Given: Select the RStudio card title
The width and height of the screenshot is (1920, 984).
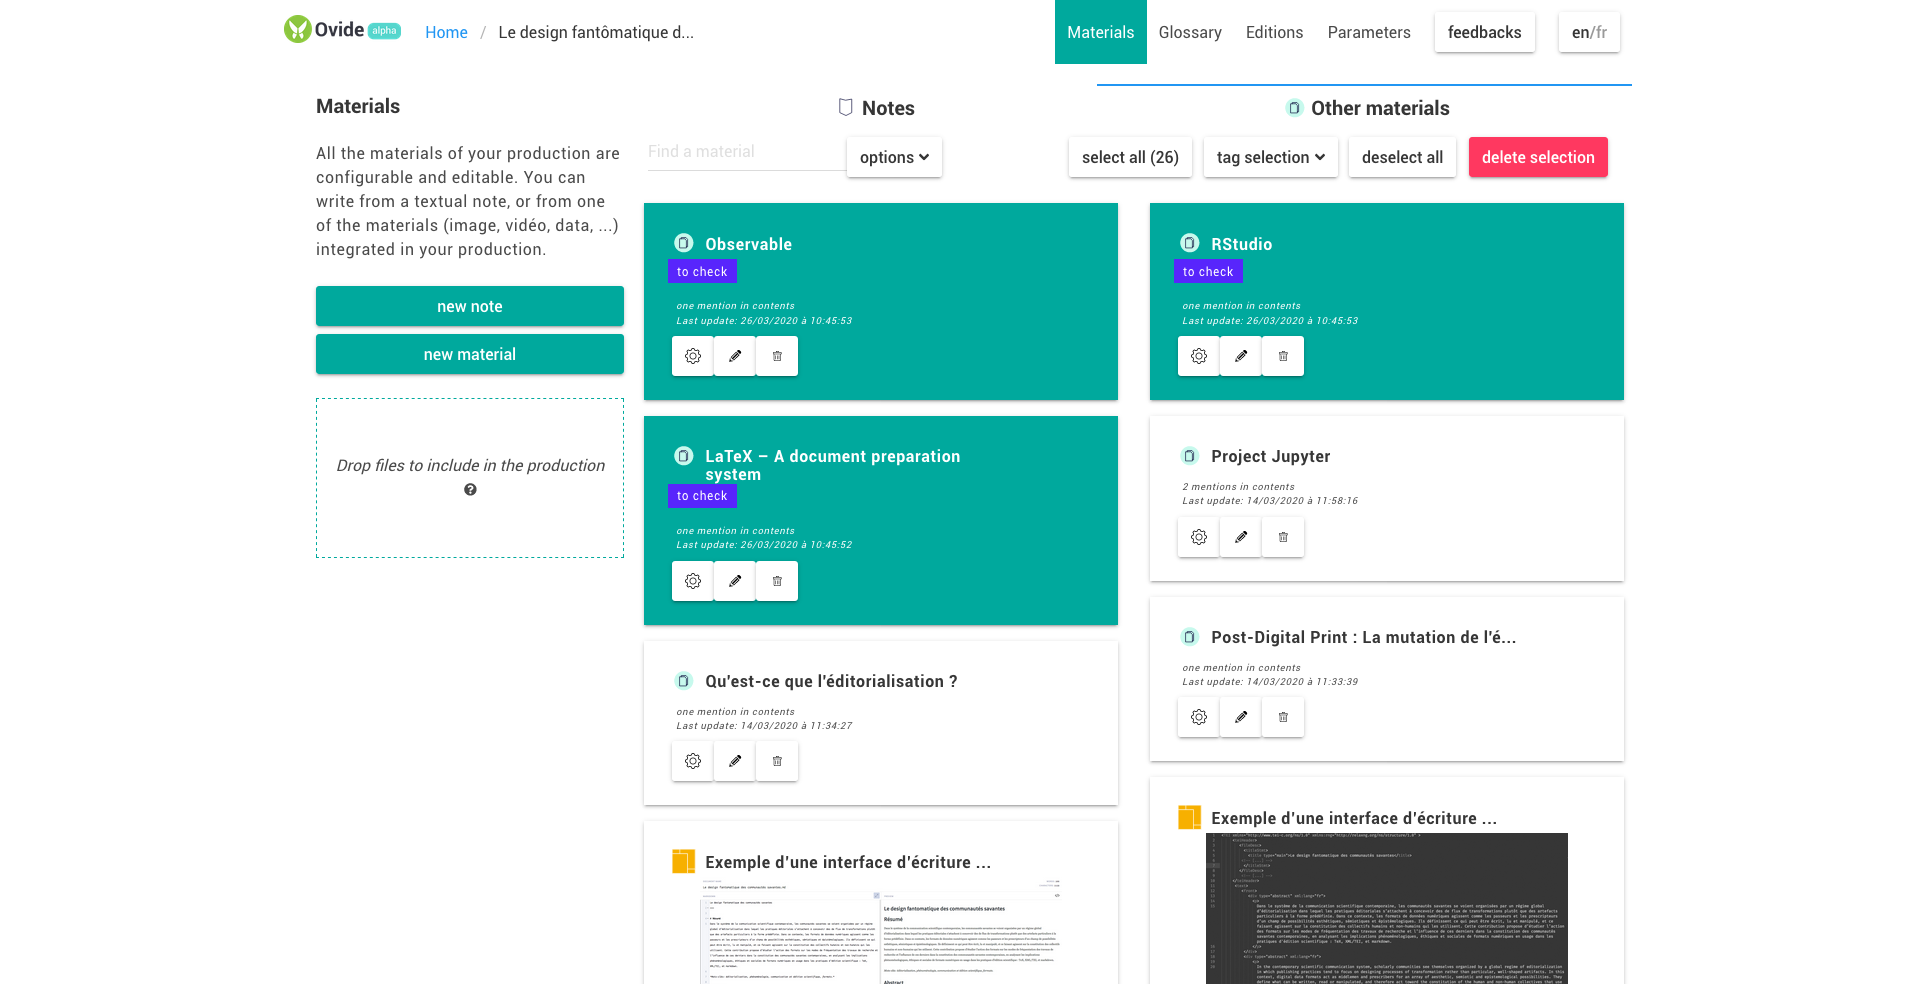Looking at the screenshot, I should tap(1241, 244).
